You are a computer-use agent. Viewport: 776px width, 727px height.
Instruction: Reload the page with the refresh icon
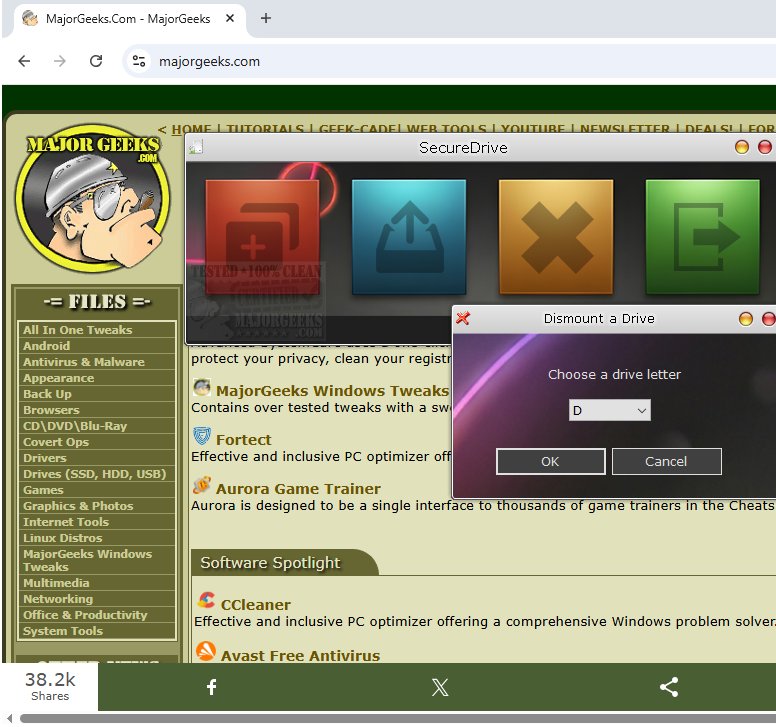tap(96, 61)
